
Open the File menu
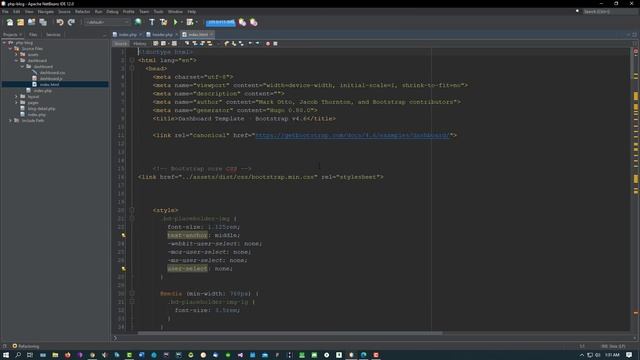[x=5, y=11]
